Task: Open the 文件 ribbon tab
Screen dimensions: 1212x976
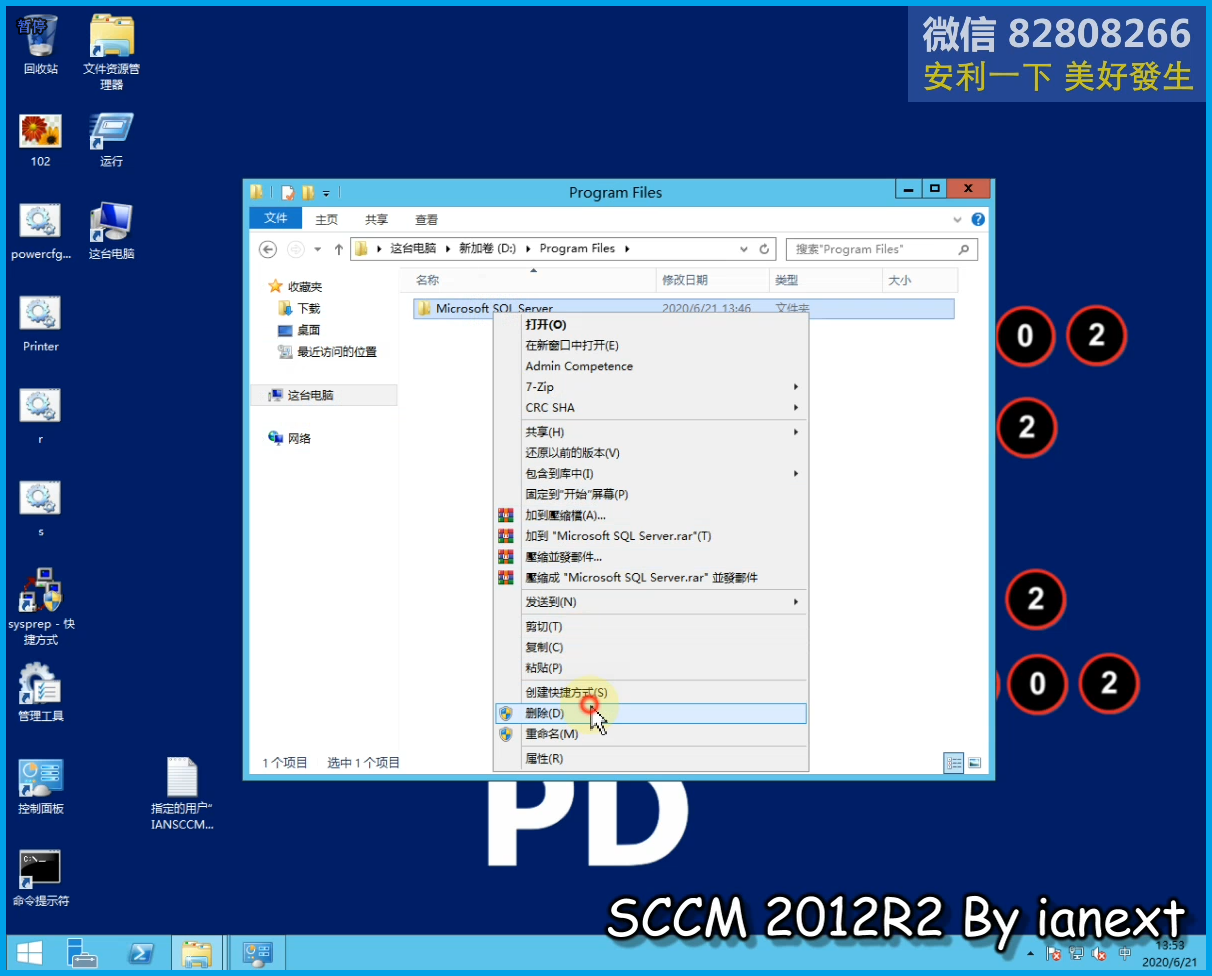Action: [275, 219]
